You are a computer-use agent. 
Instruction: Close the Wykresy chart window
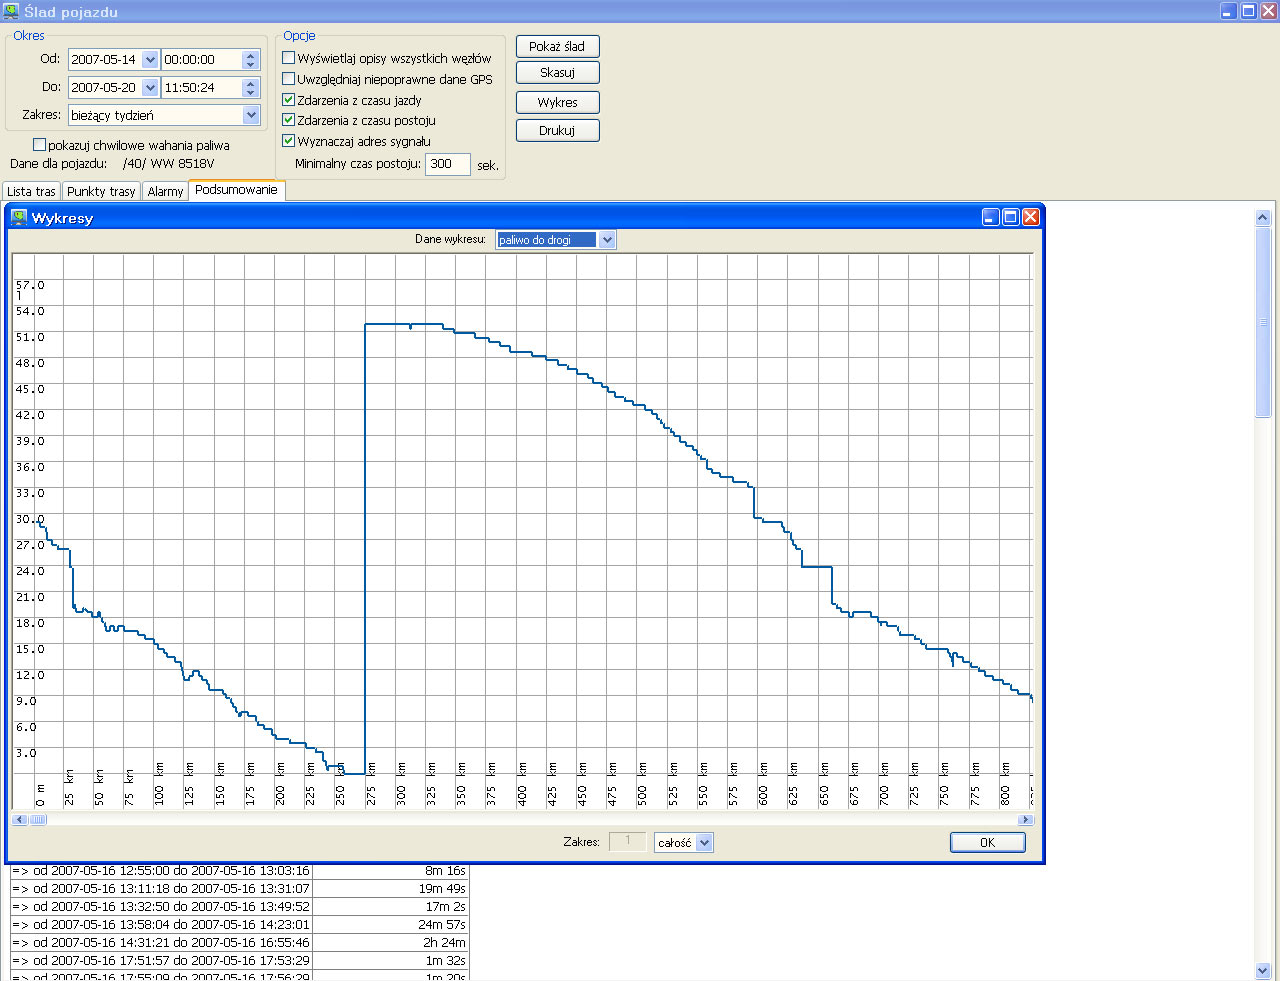tap(1030, 217)
